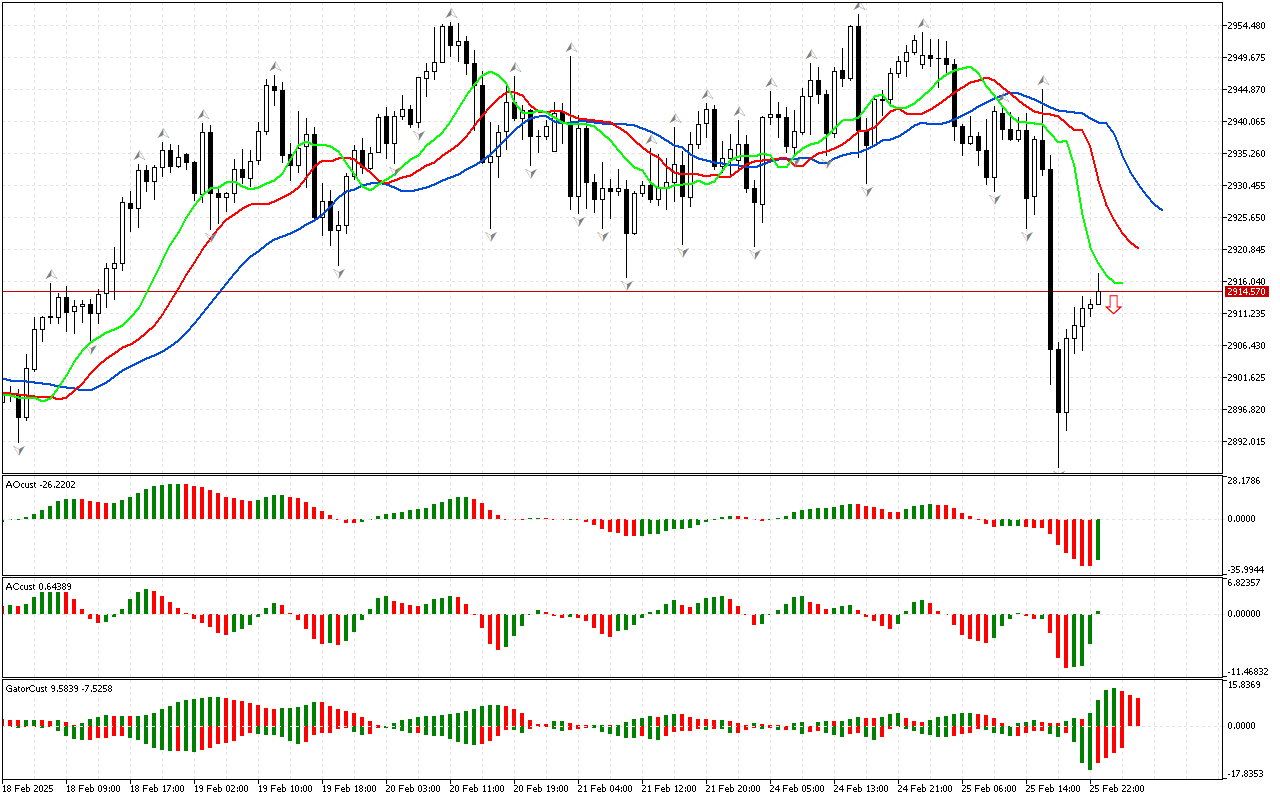
Task: Select the 2940.065 price axis label
Action: click(1248, 122)
